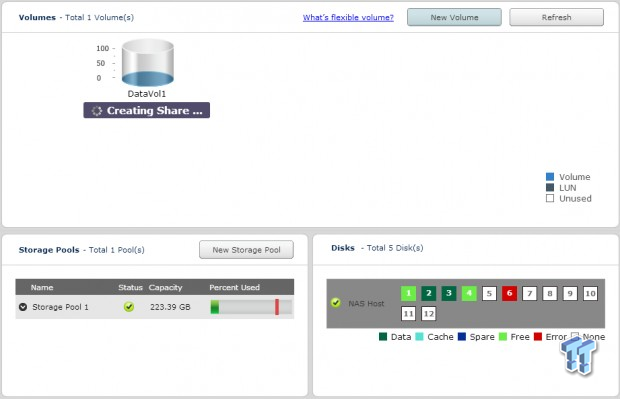This screenshot has width=620, height=399.
Task: Select disk slot 1
Action: pos(408,293)
